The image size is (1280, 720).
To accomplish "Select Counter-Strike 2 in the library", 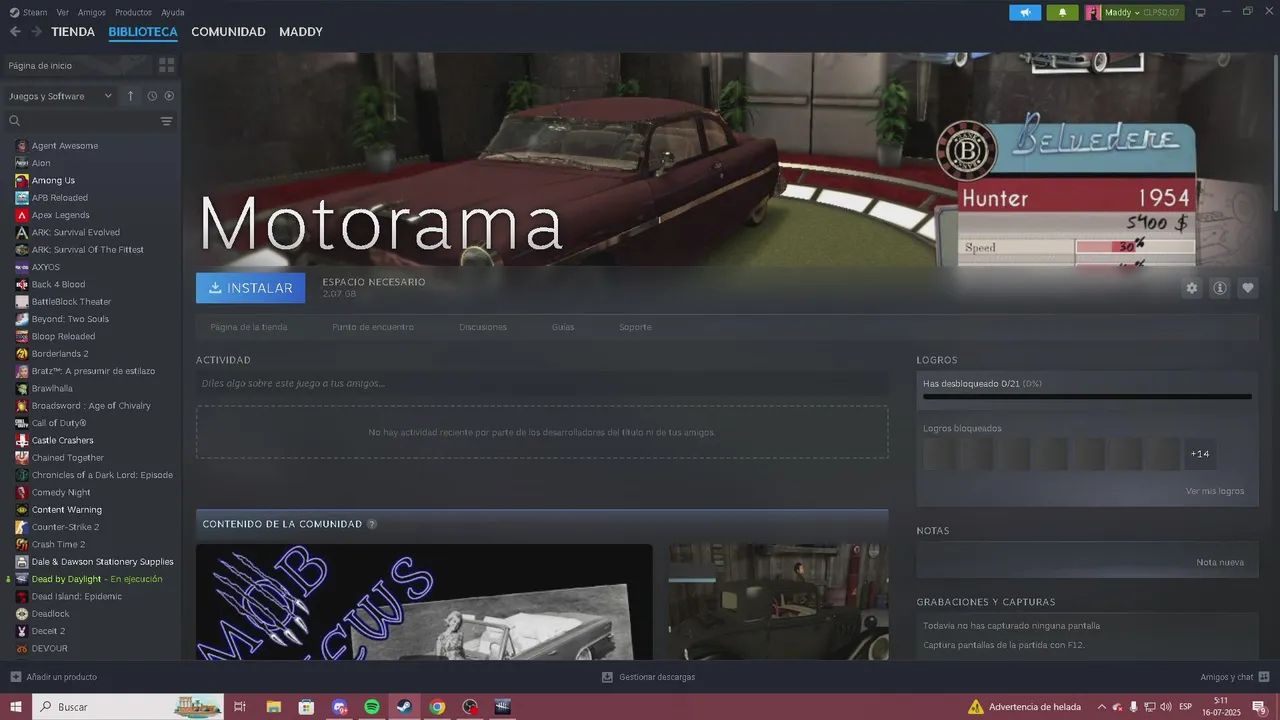I will [65, 527].
